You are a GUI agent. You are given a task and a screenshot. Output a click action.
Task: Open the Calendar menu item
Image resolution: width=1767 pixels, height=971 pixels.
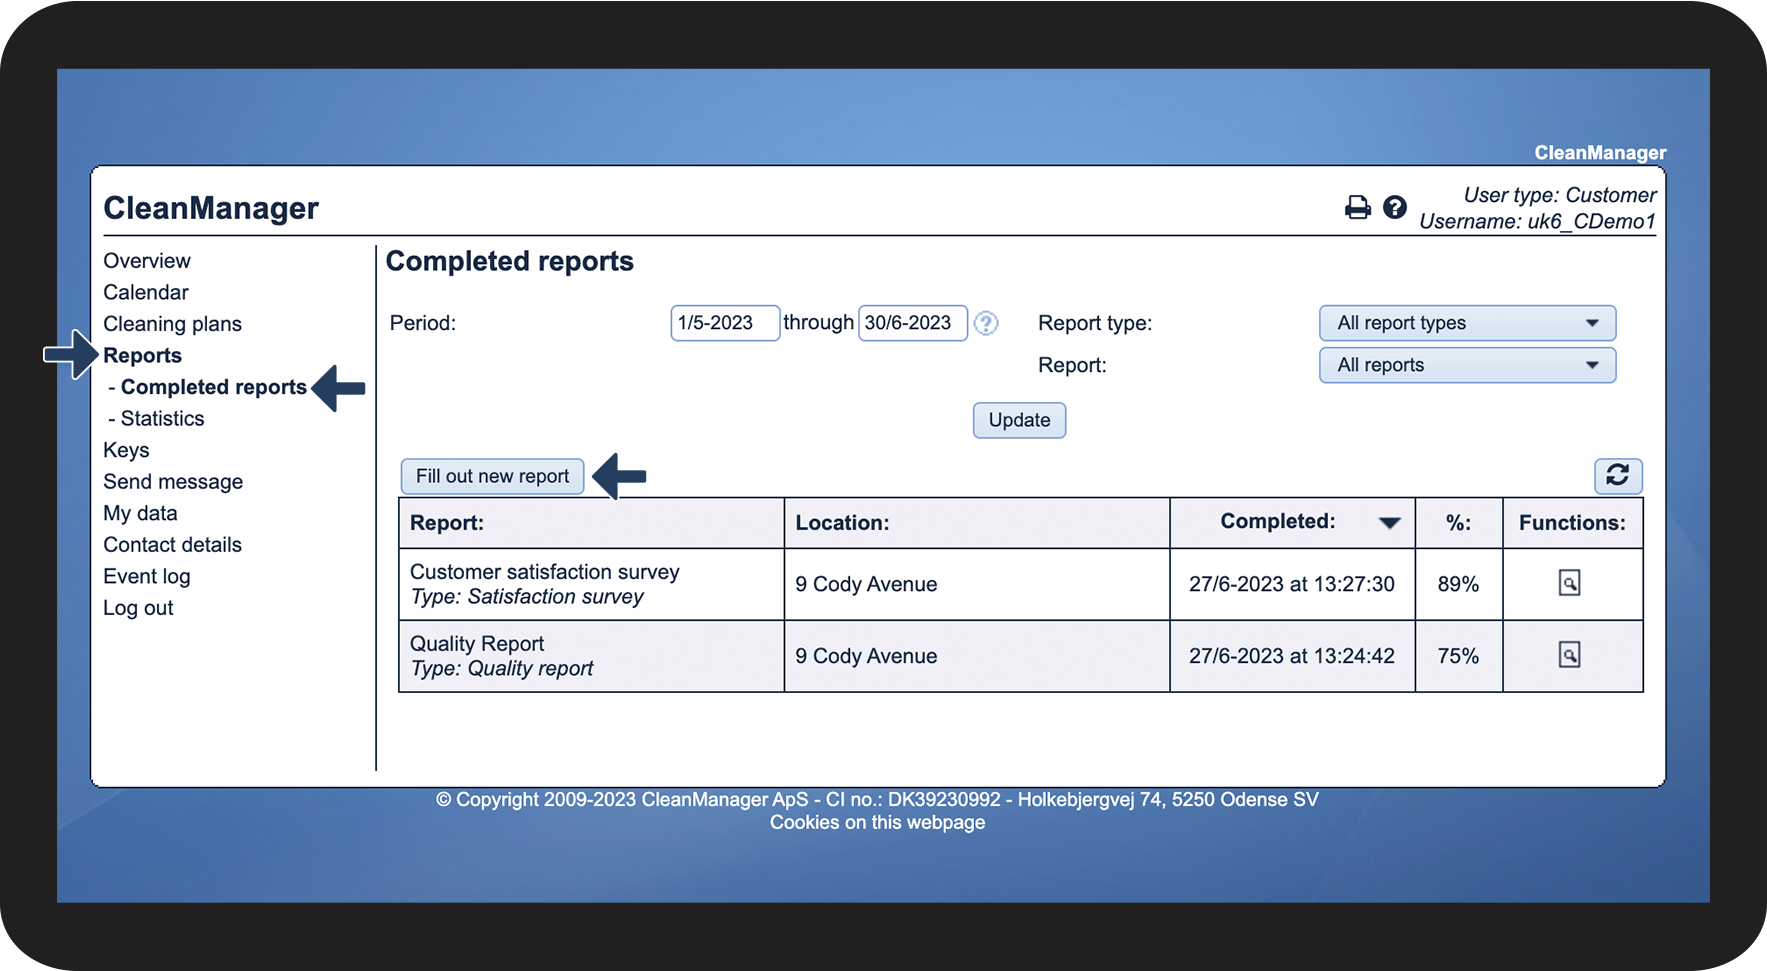(146, 292)
